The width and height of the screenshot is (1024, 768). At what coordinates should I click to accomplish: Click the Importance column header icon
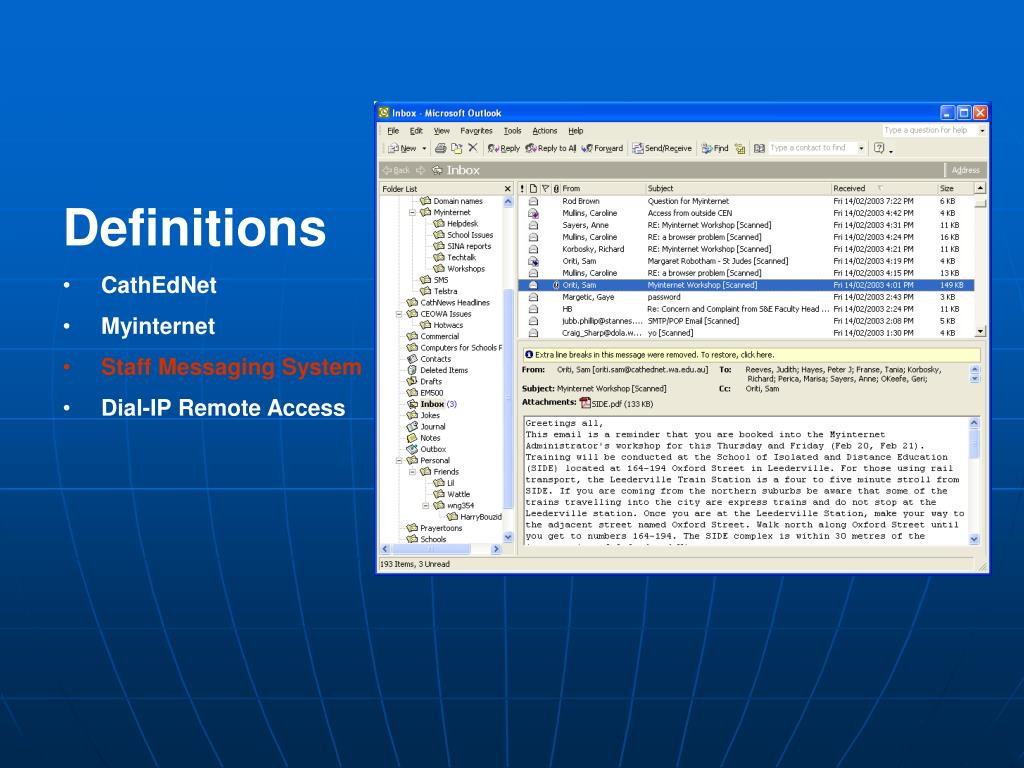pos(522,188)
